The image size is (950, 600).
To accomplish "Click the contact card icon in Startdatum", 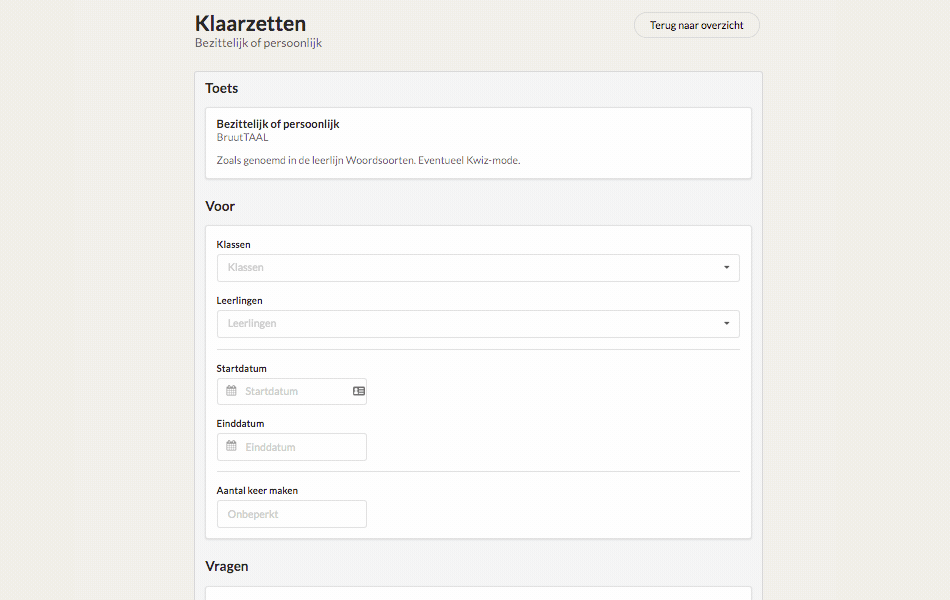I will pos(359,392).
